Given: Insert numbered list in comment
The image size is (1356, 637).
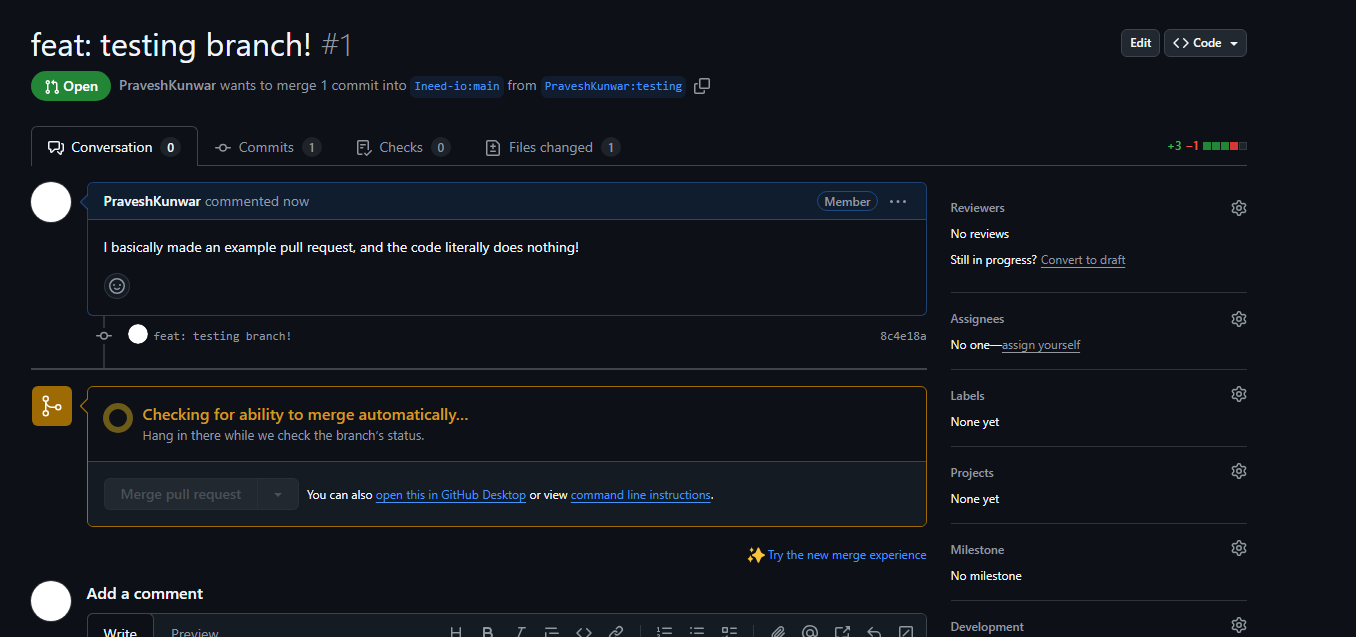Looking at the screenshot, I should pos(665,632).
